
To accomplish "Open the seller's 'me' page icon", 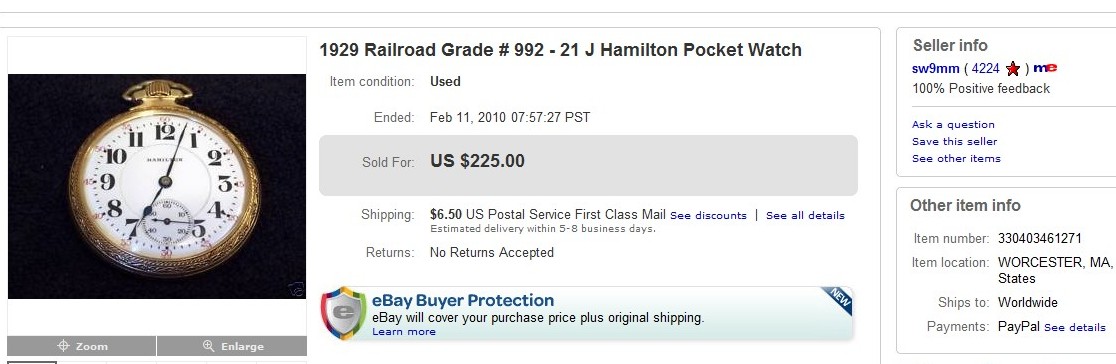I will [x=1045, y=68].
